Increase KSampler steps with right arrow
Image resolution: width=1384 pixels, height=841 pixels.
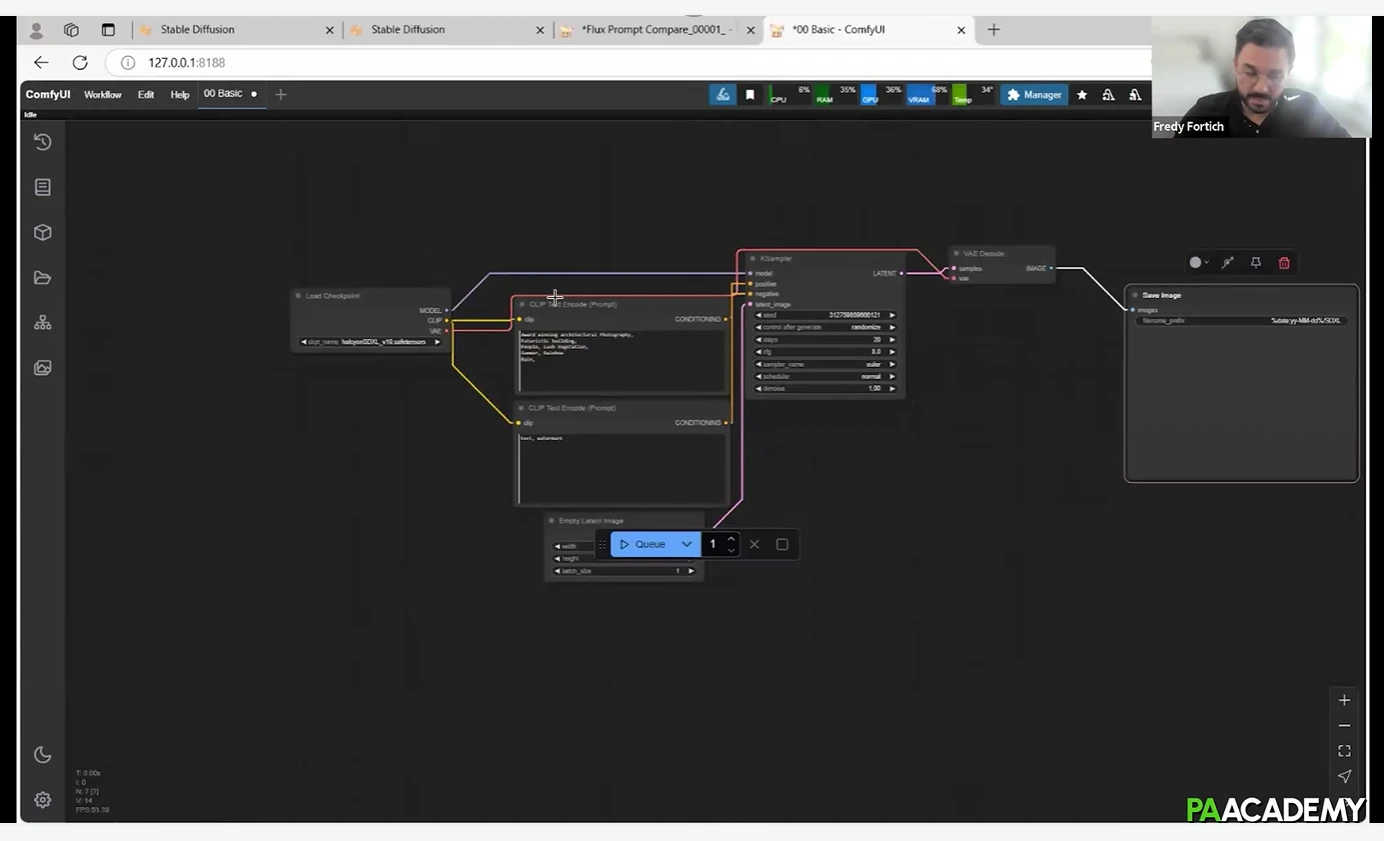[892, 340]
